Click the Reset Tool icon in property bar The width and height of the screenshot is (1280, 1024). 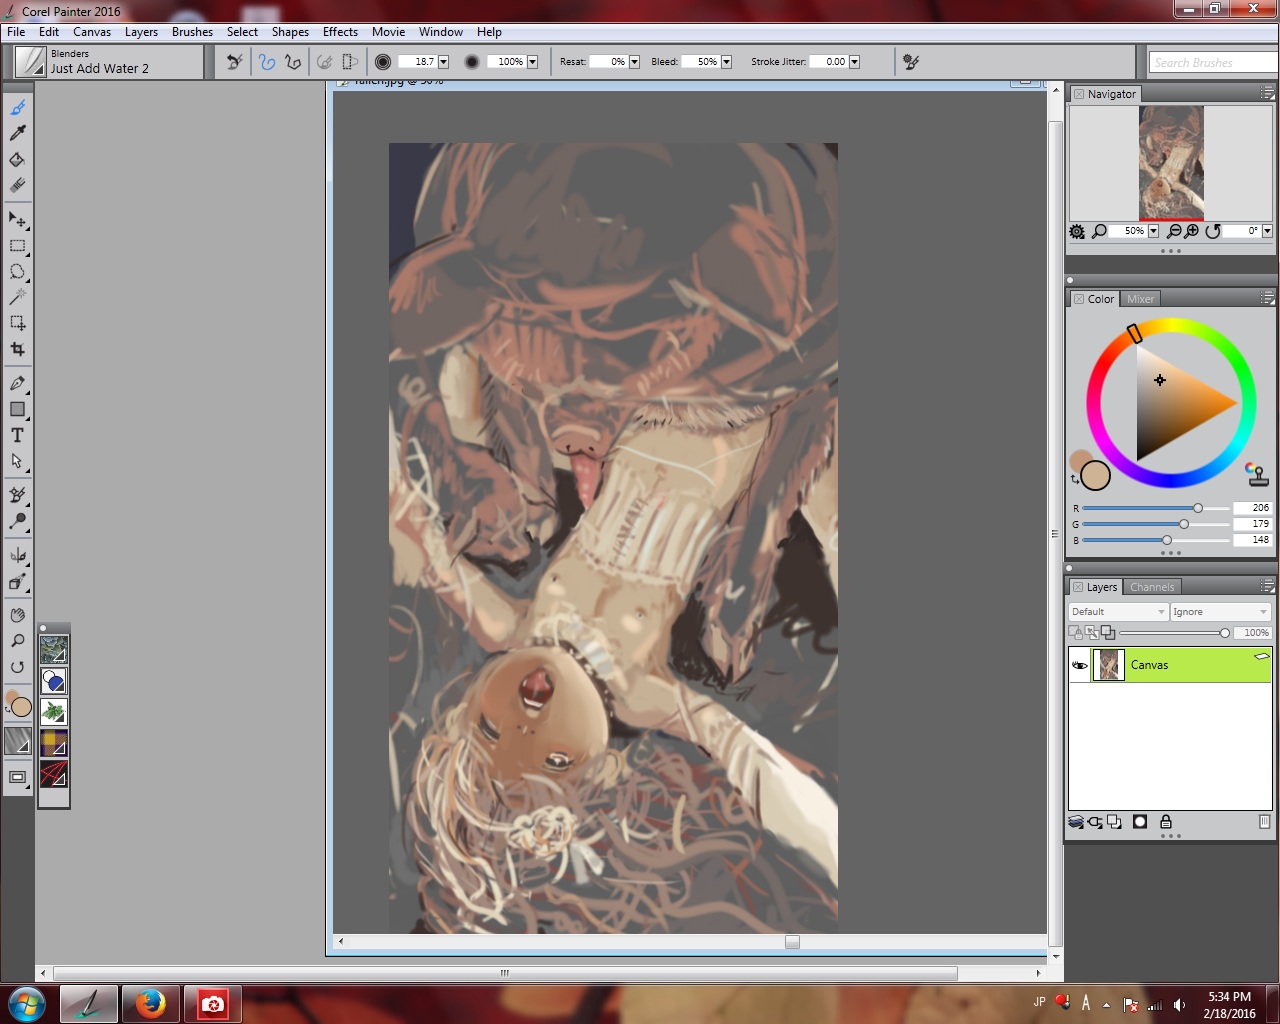click(234, 62)
